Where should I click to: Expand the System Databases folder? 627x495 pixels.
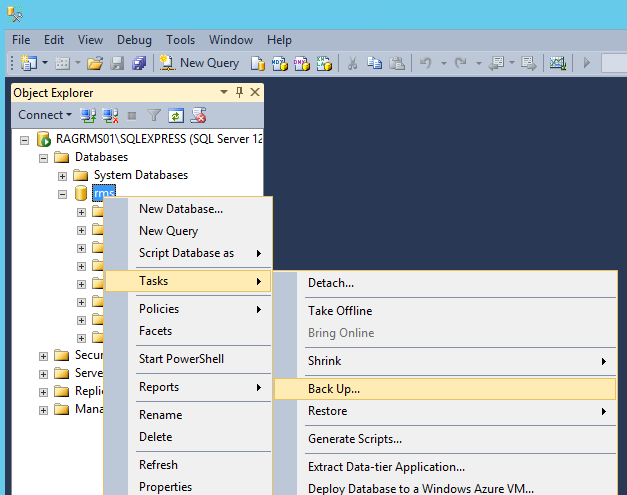62,176
